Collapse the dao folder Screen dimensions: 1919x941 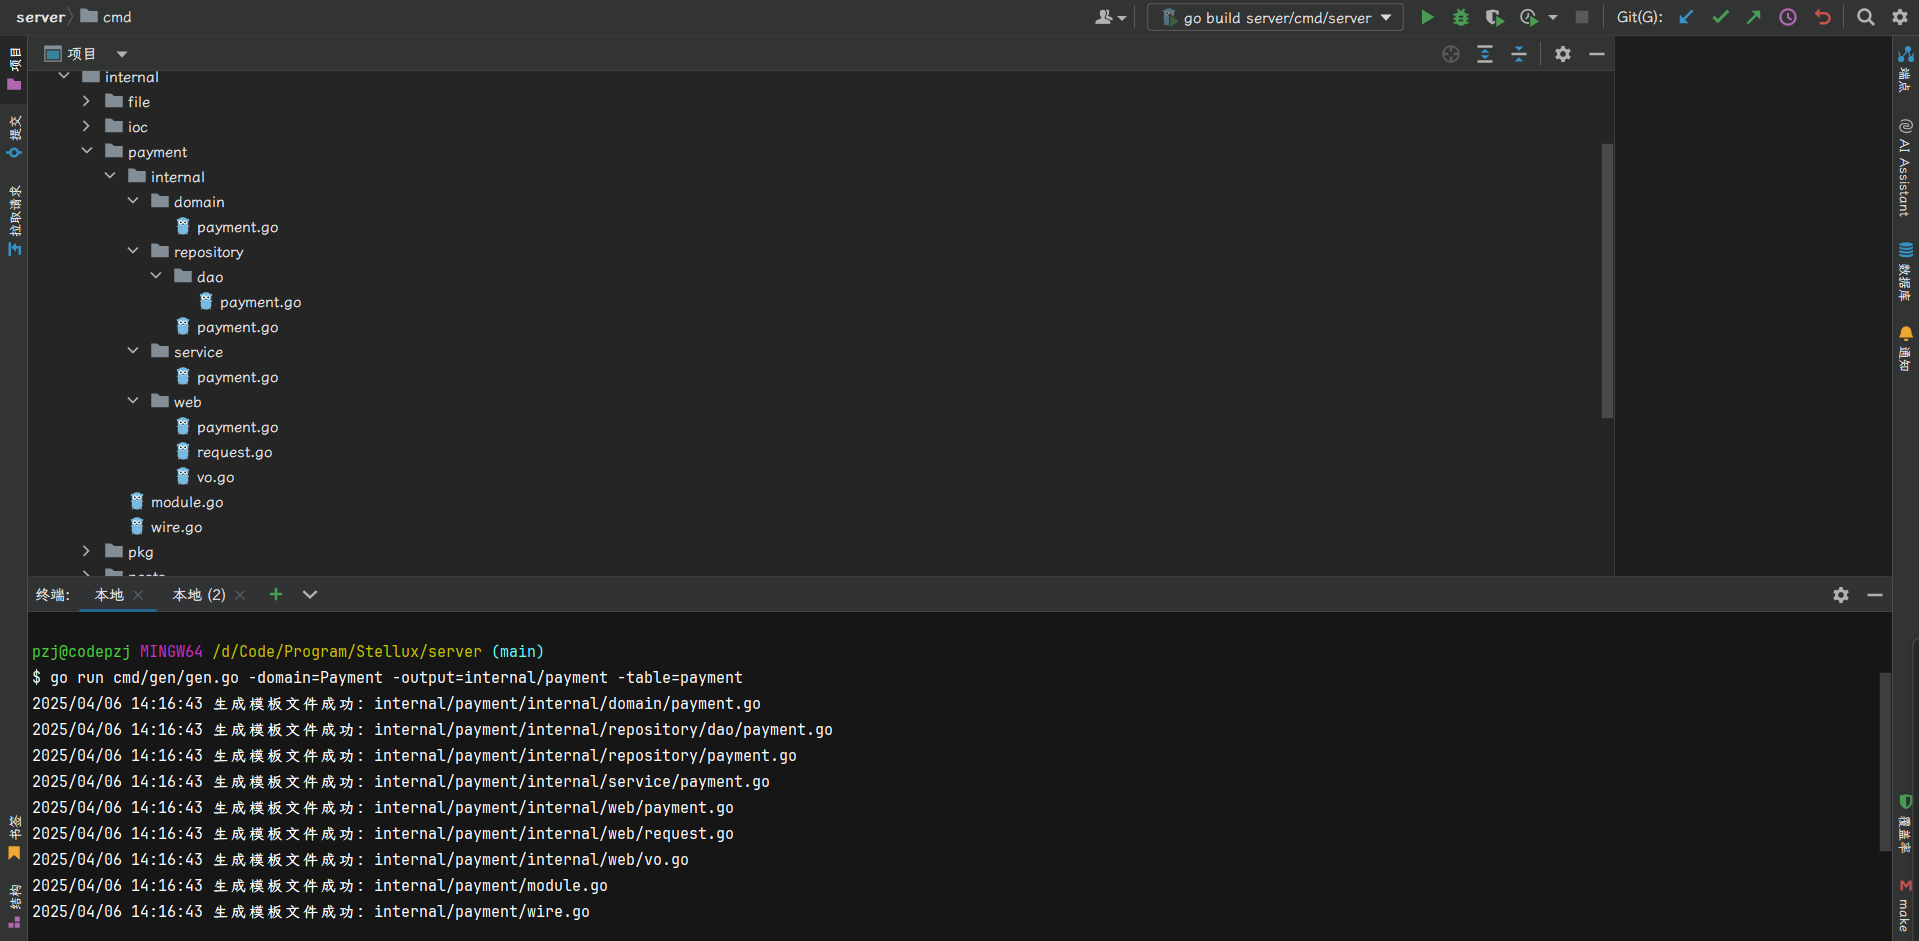tap(156, 276)
